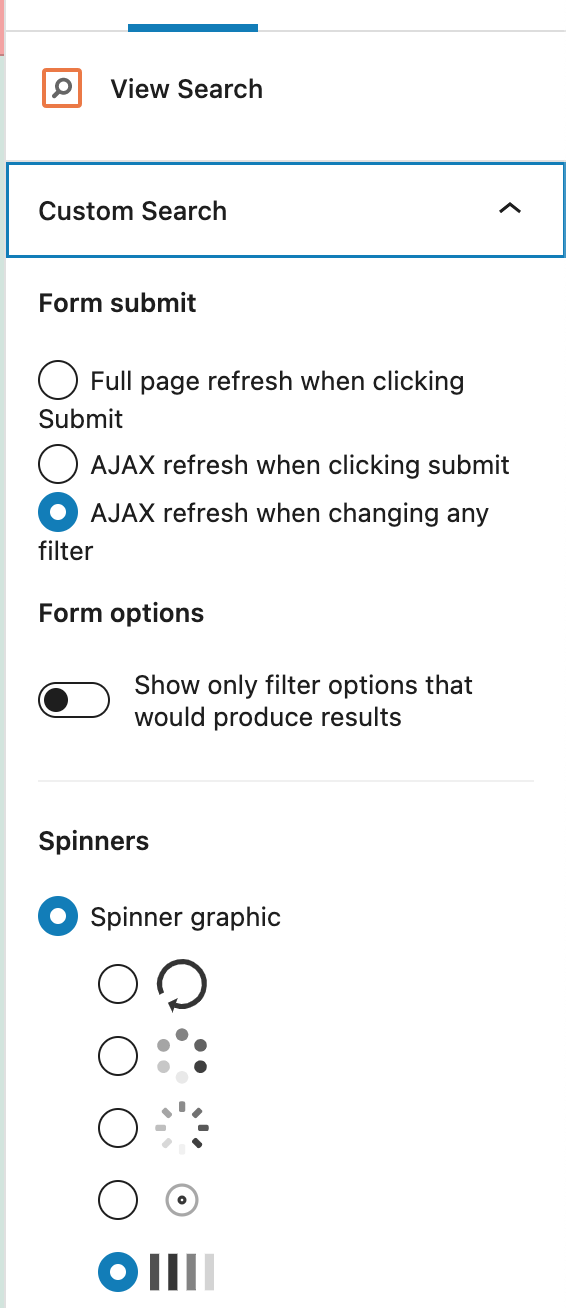Select the circular arrow spinner graphic
The image size is (566, 1308).
182,985
